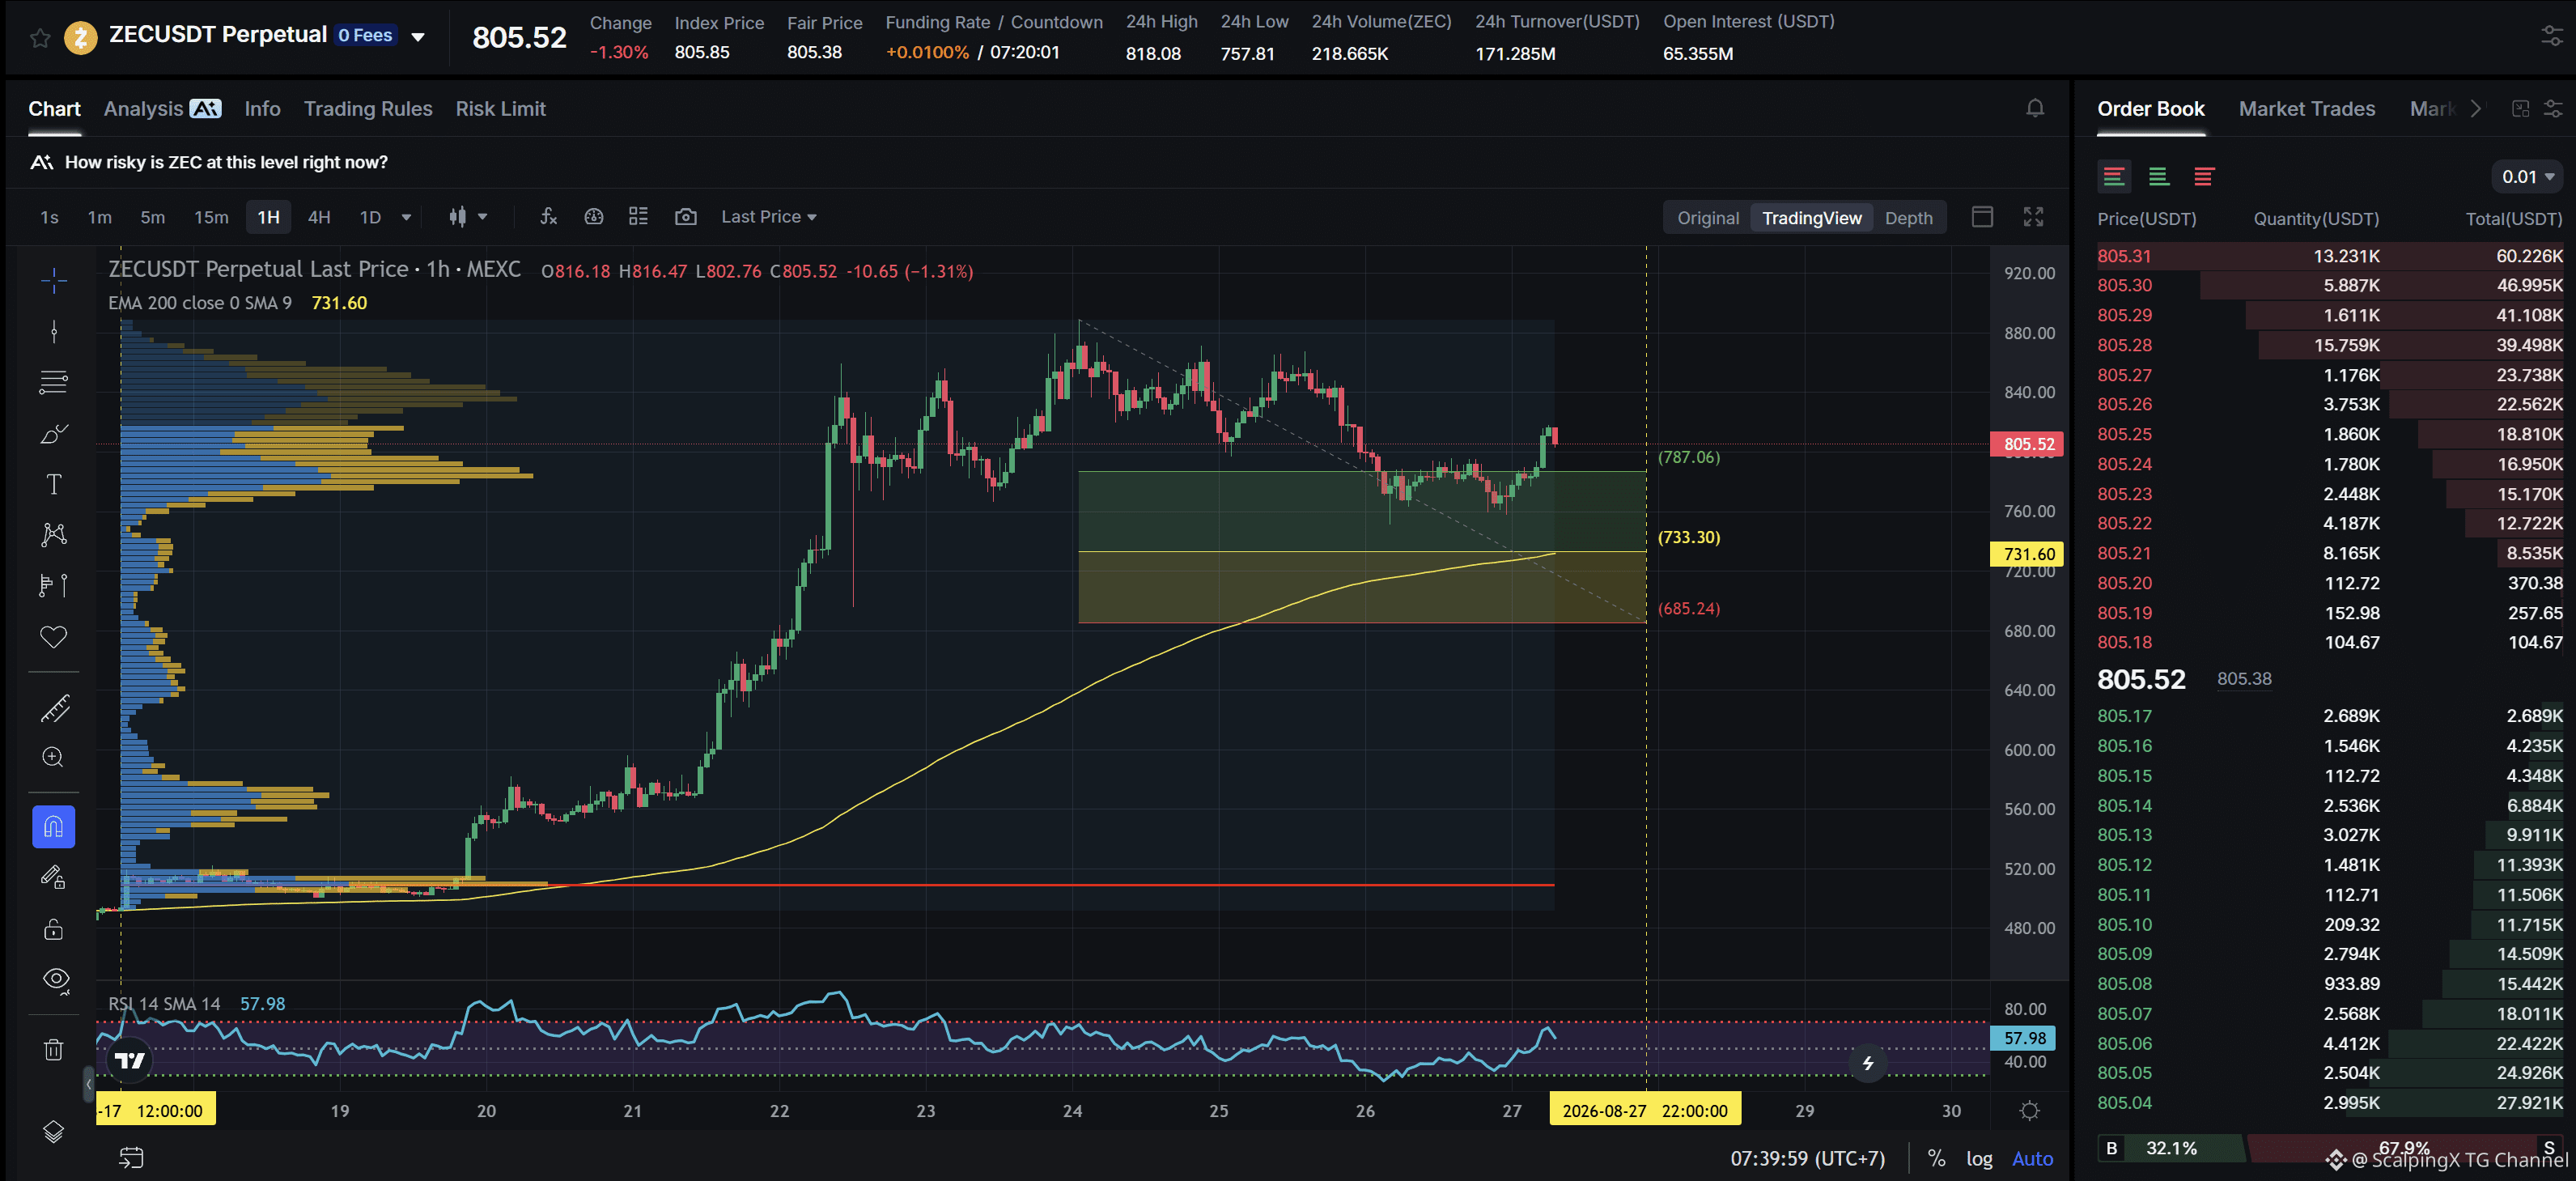Add ZECUSDT to favorites star
The image size is (2576, 1181).
40,38
